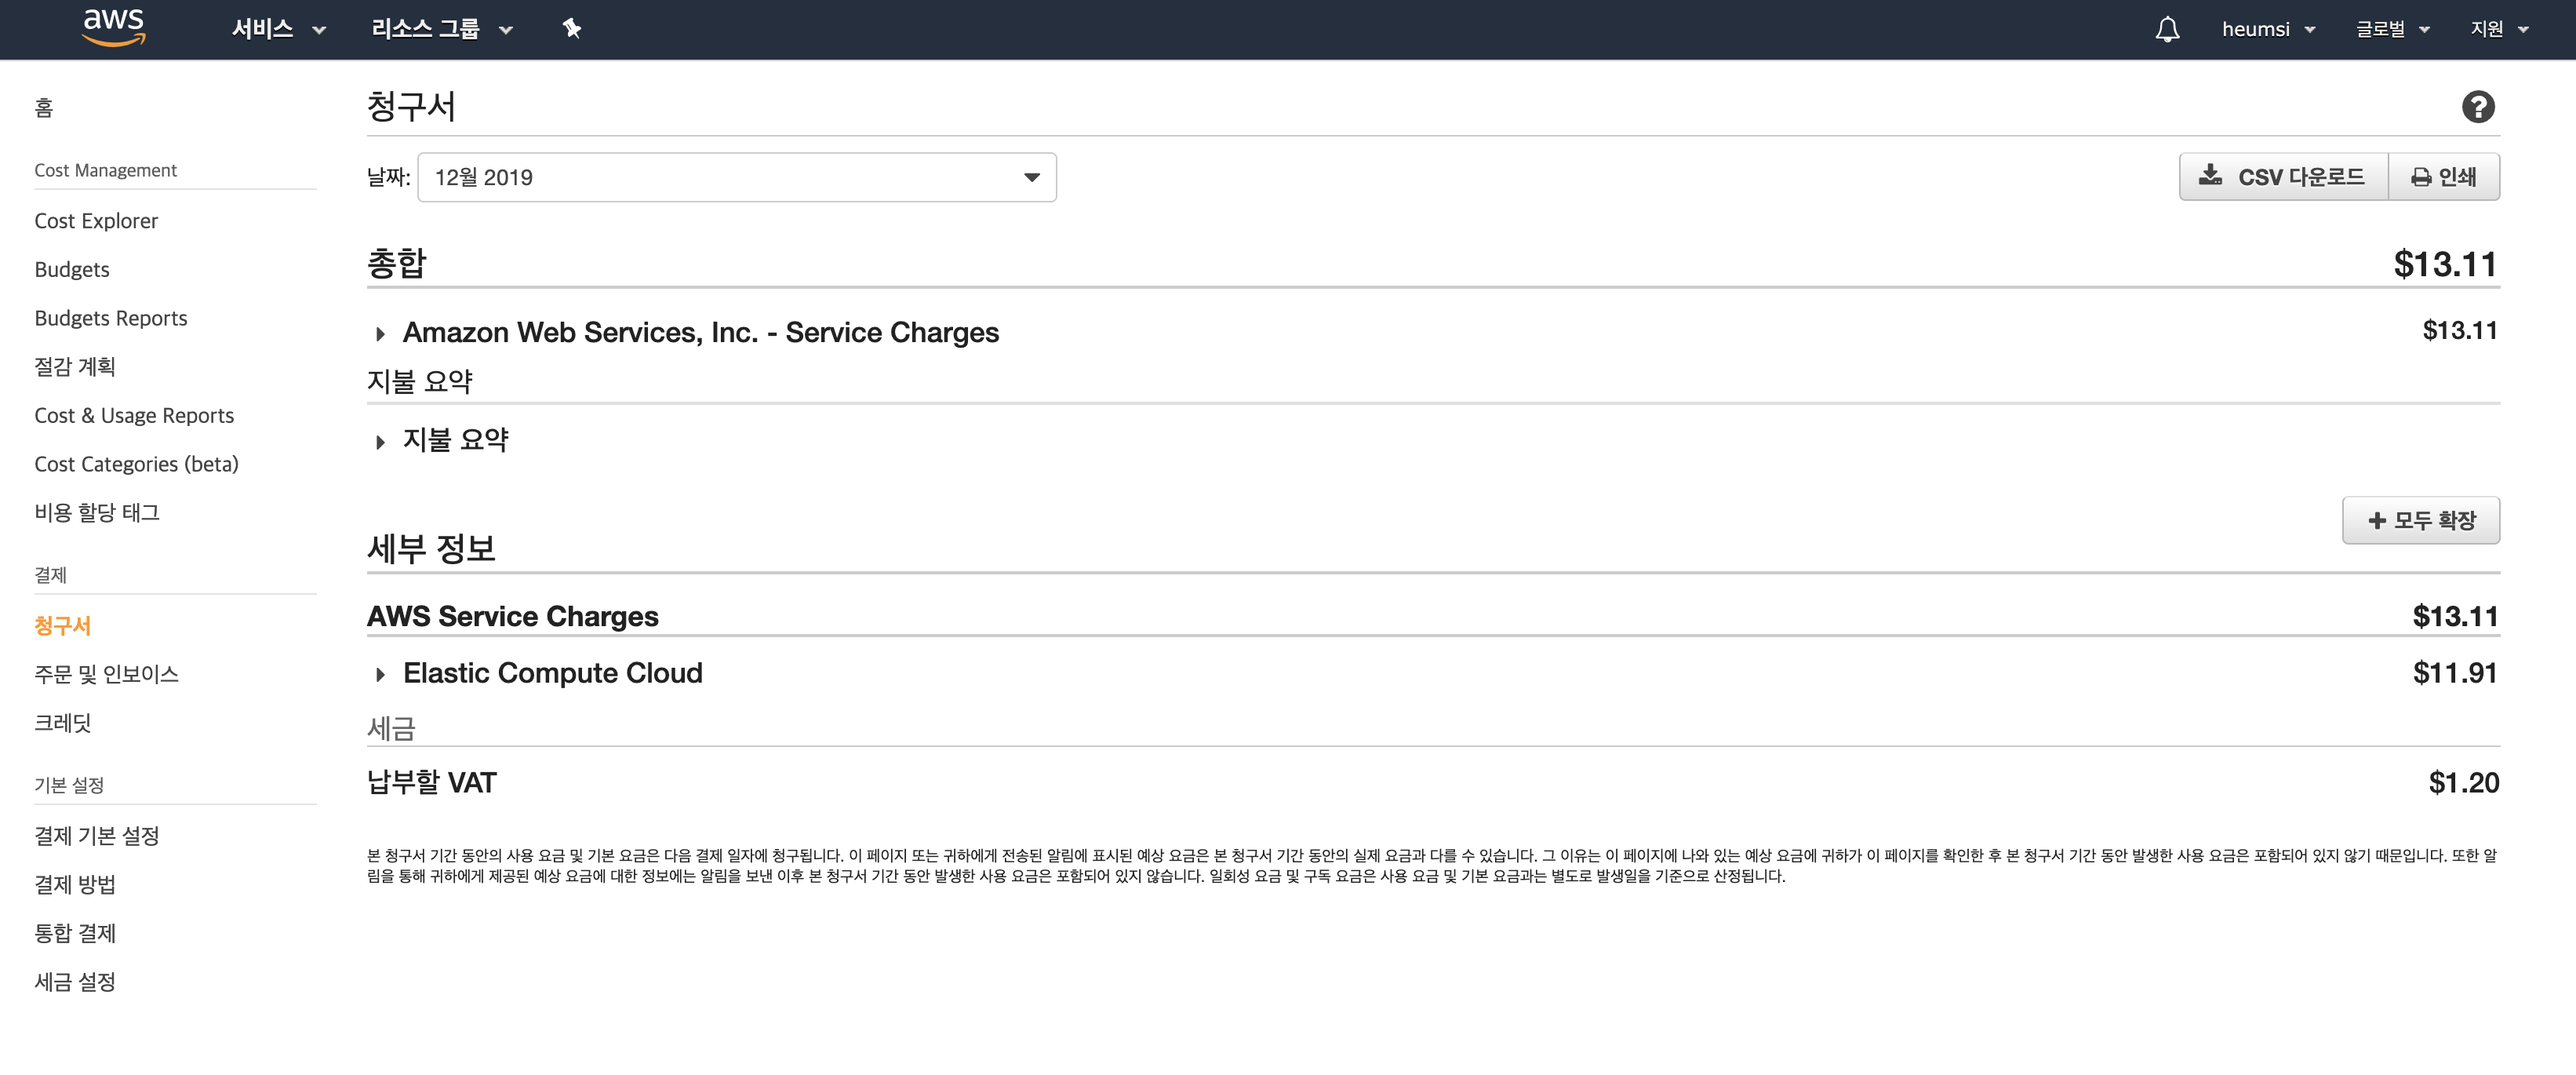Viewport: 2576px width, 1075px height.
Task: Open the 지원 support menu
Action: 2498,29
